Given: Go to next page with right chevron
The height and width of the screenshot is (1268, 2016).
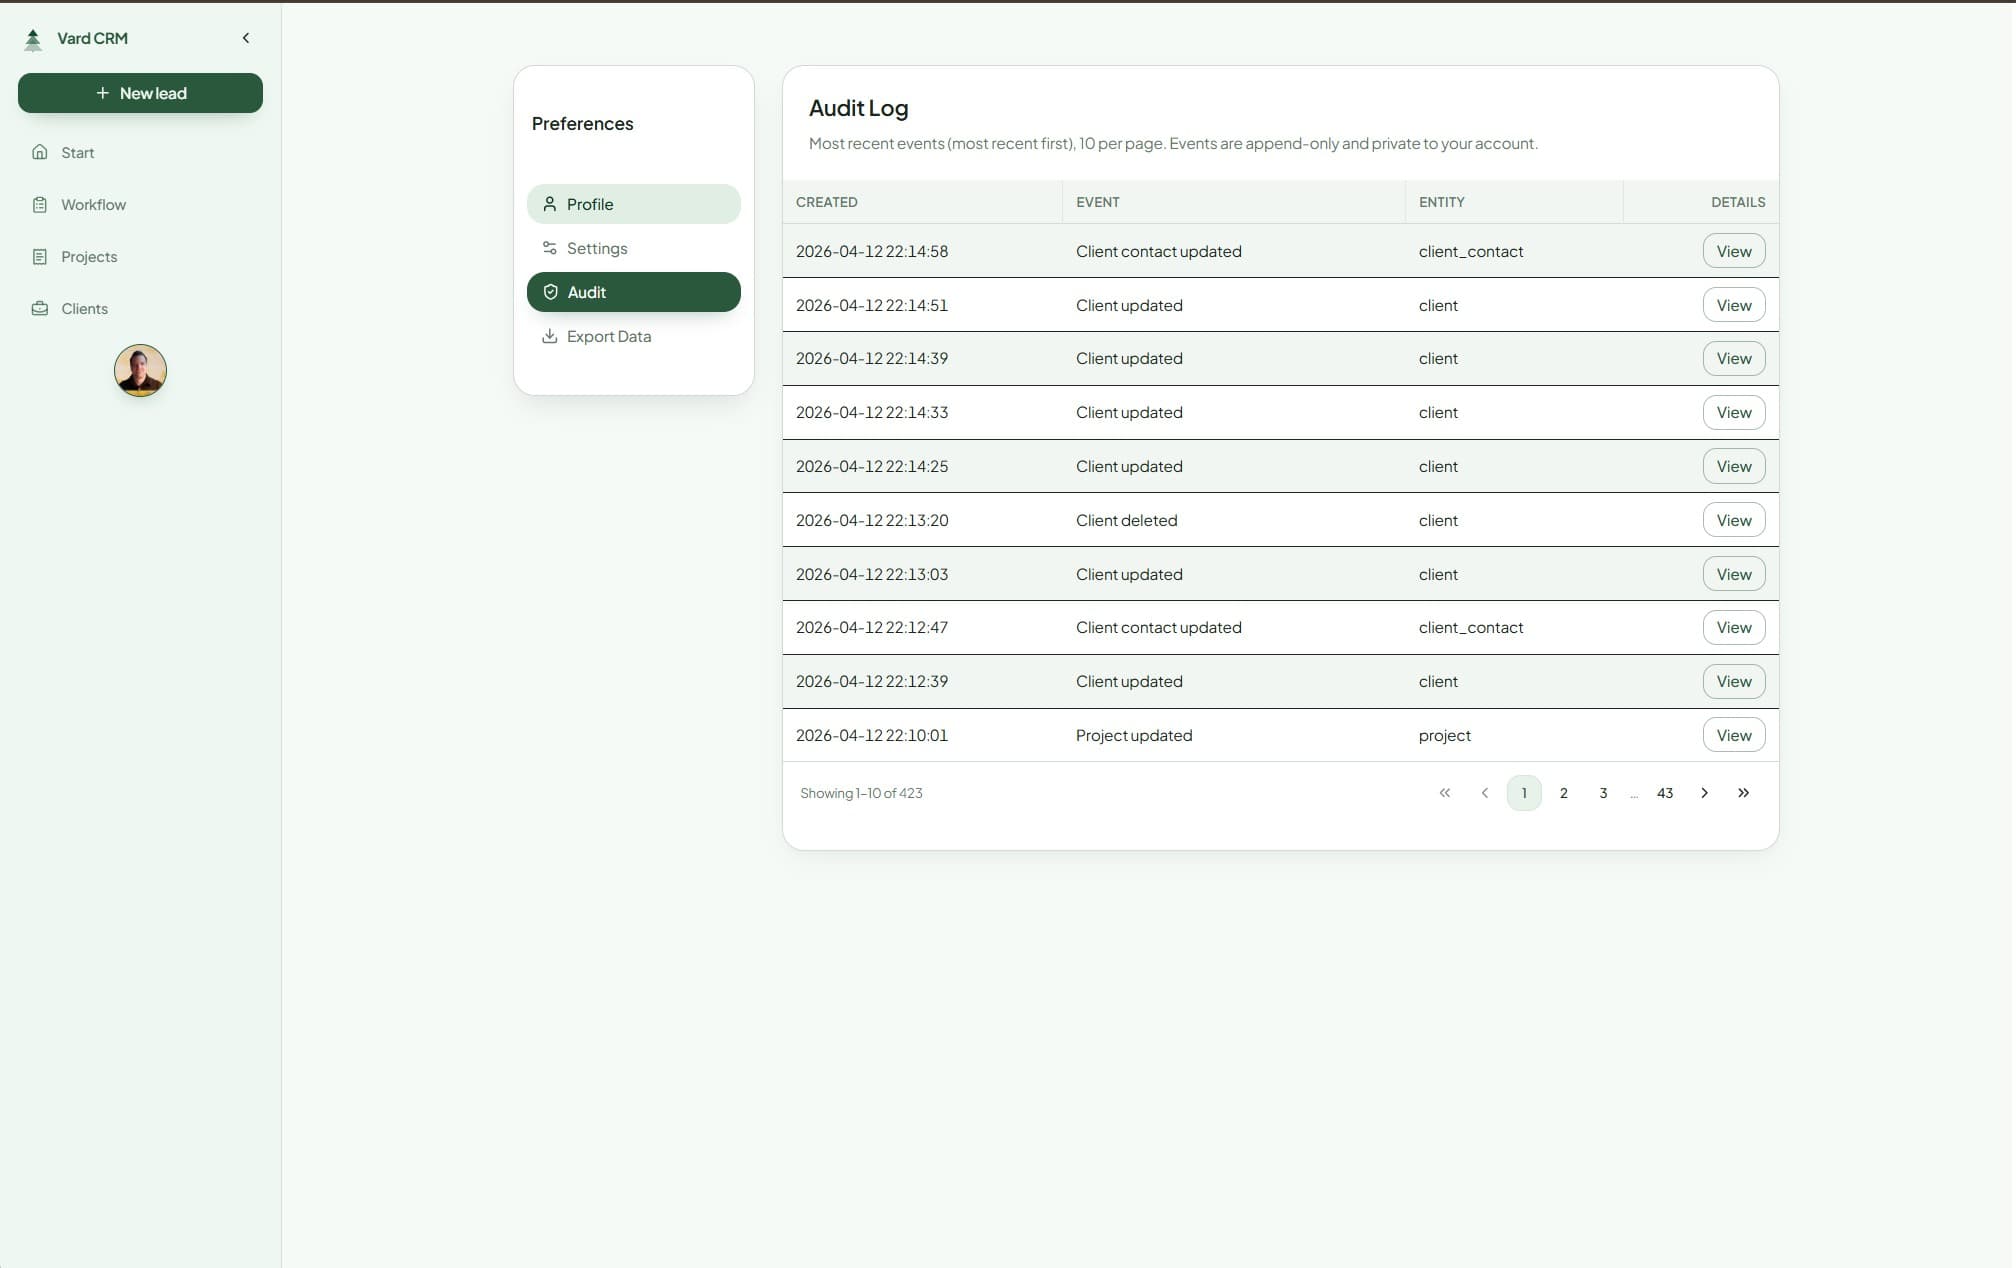Looking at the screenshot, I should coord(1704,792).
